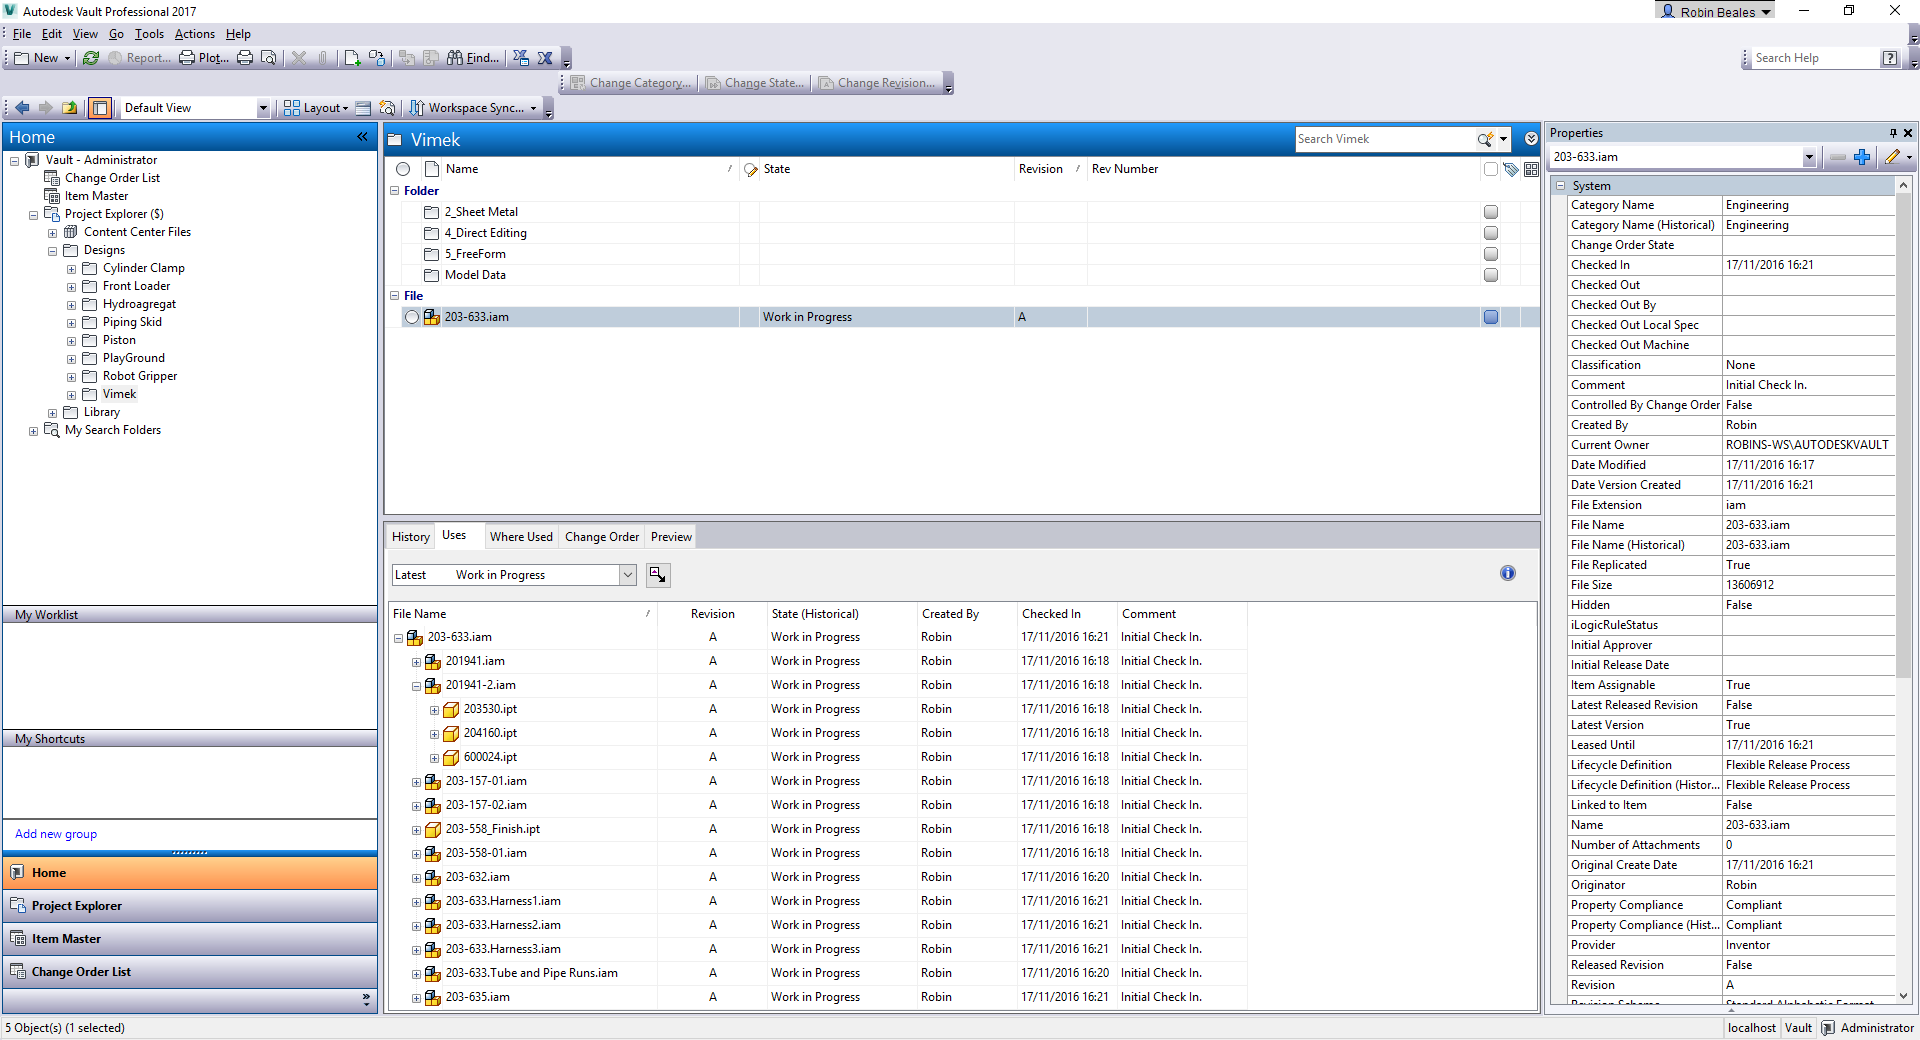
Task: Click the Print Preview icon
Action: (268, 58)
